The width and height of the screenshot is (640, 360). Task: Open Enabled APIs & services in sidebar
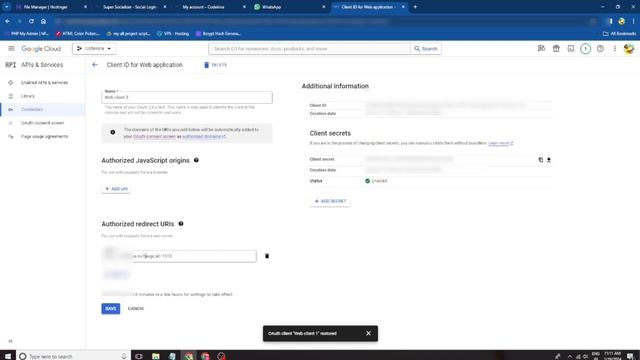(x=44, y=82)
